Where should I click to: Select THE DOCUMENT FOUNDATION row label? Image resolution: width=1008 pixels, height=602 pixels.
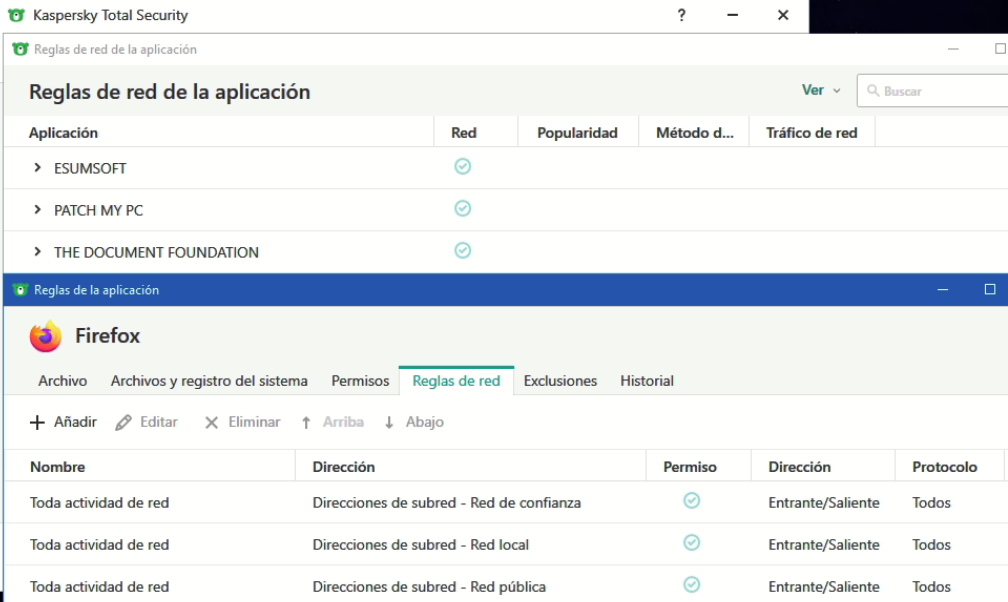[x=156, y=252]
